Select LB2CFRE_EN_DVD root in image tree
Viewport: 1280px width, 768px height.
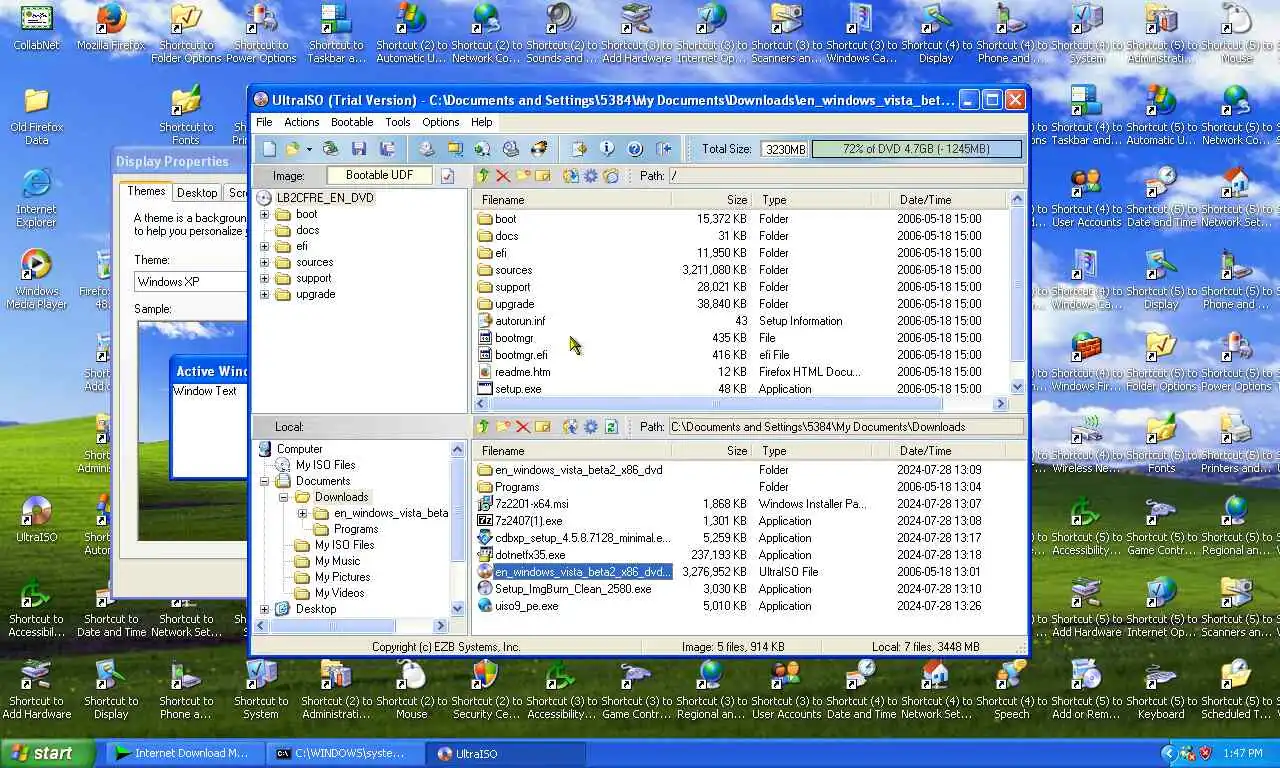[325, 198]
